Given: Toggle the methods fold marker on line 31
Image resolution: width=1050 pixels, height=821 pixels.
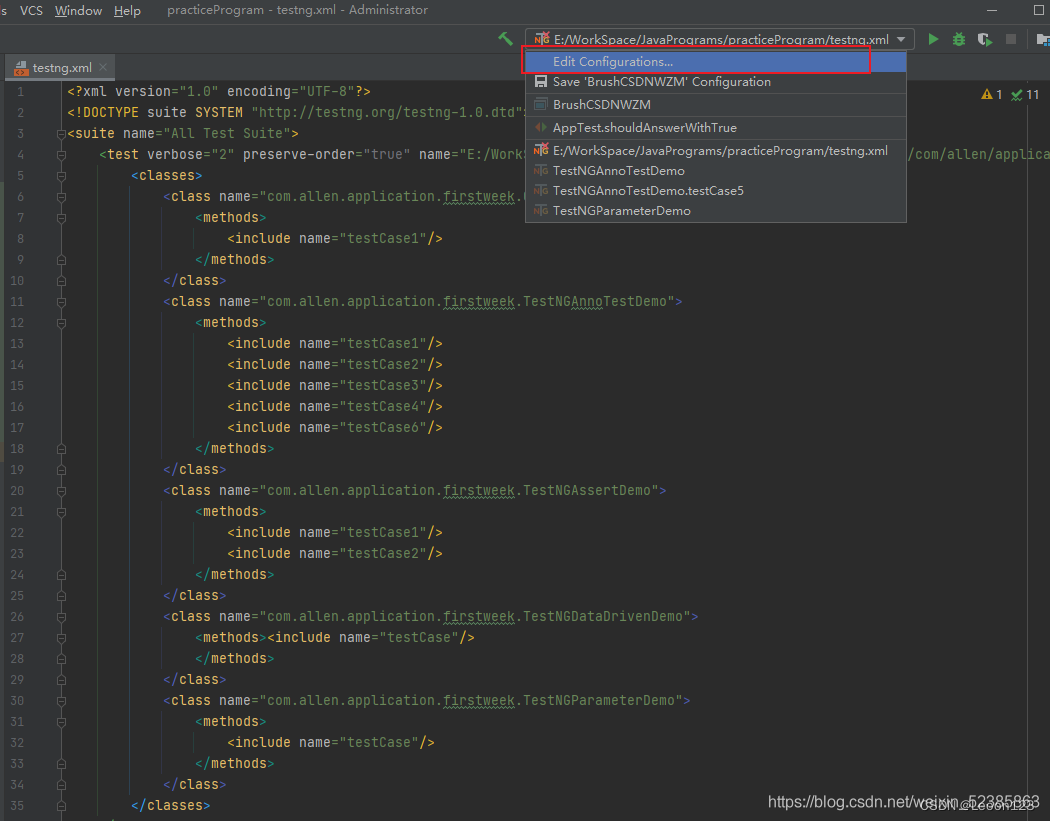Looking at the screenshot, I should (62, 722).
